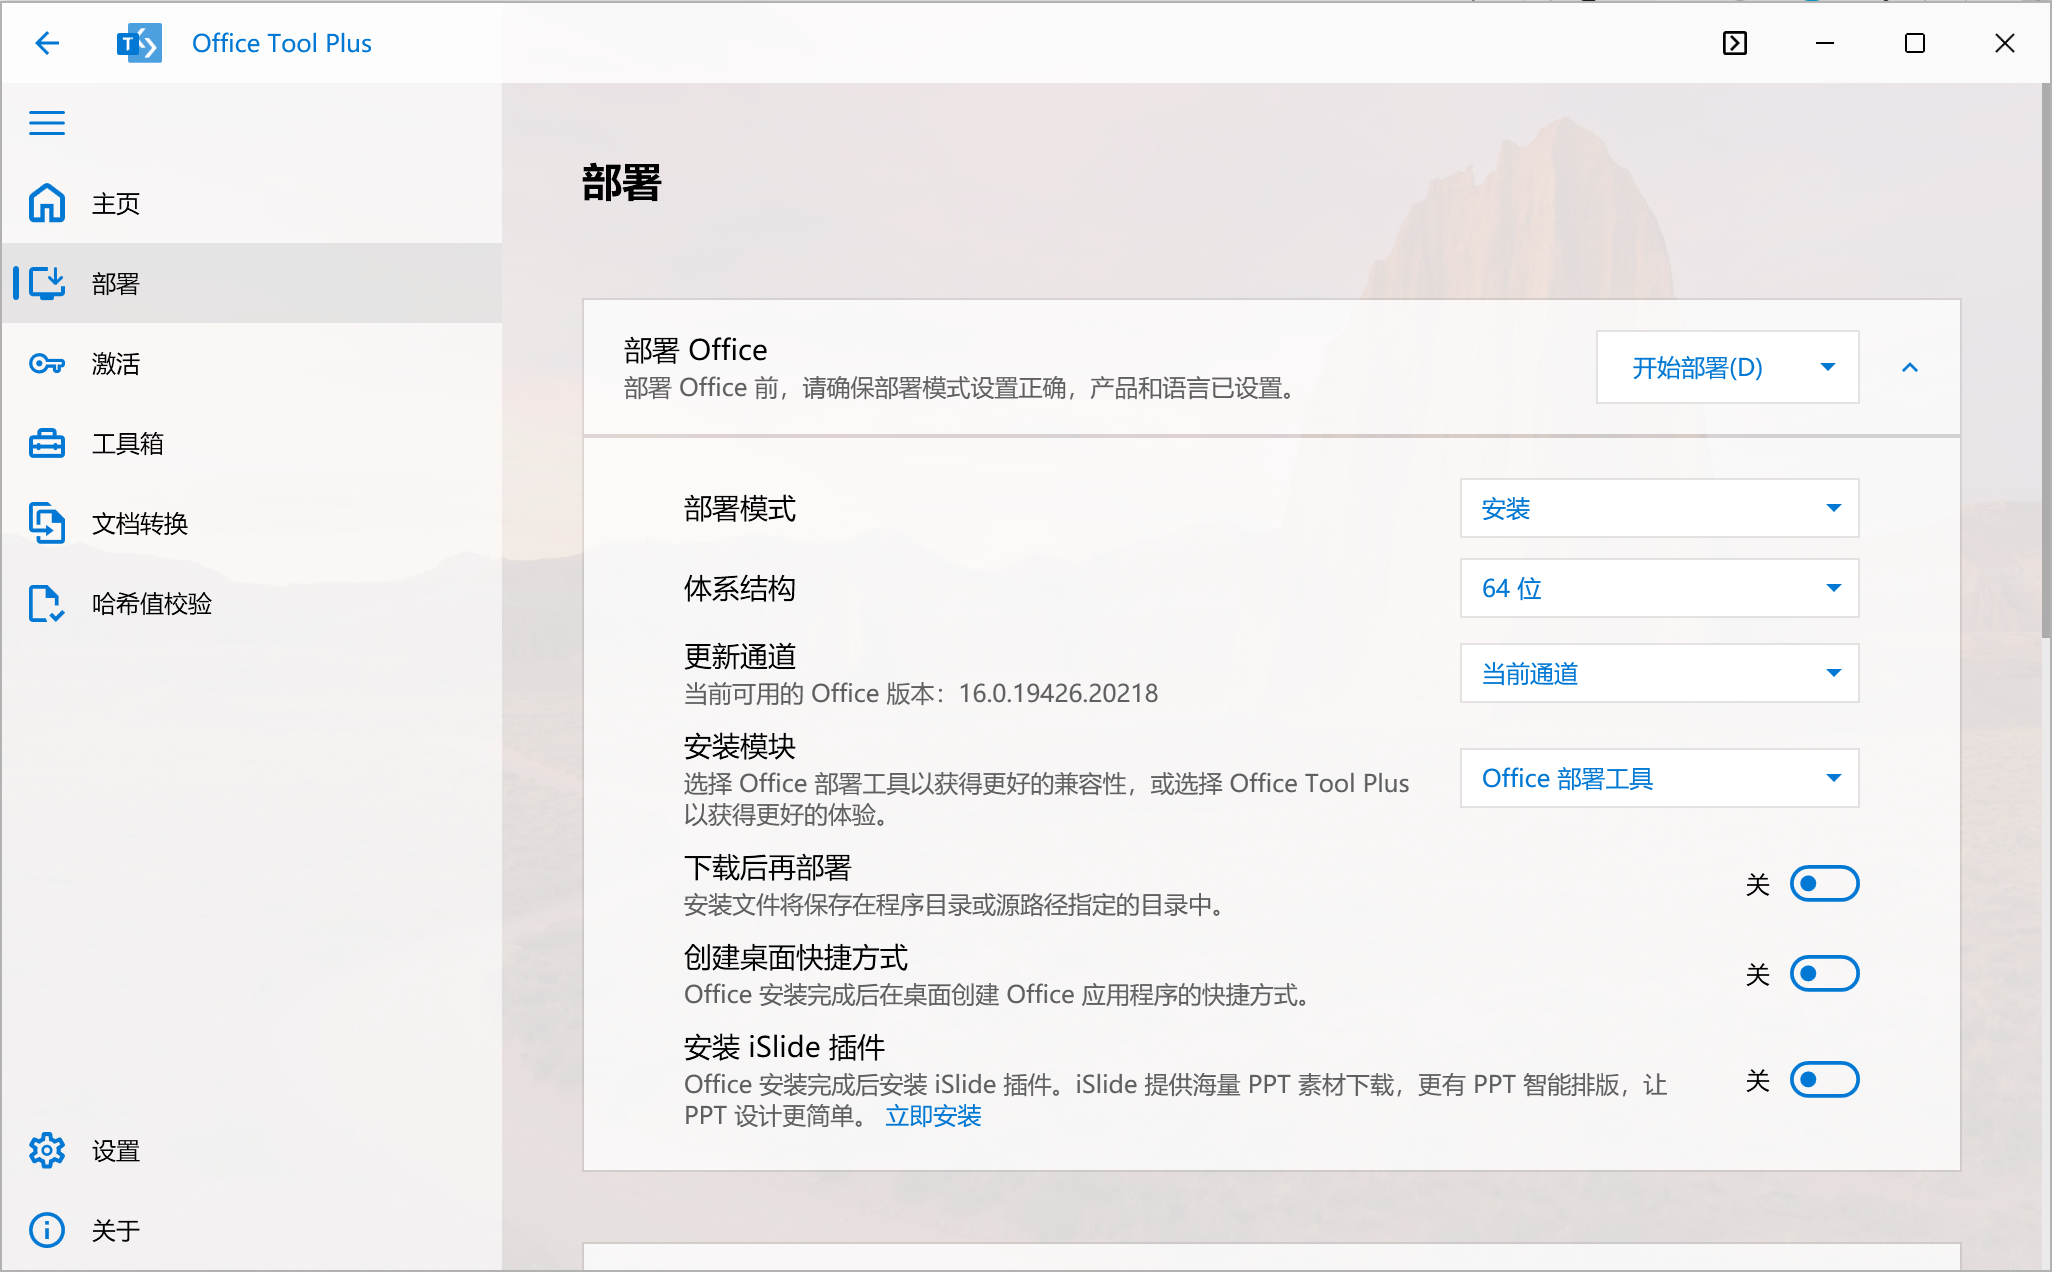
Task: Open the 部署模式 dropdown showing 安装
Action: (1658, 509)
